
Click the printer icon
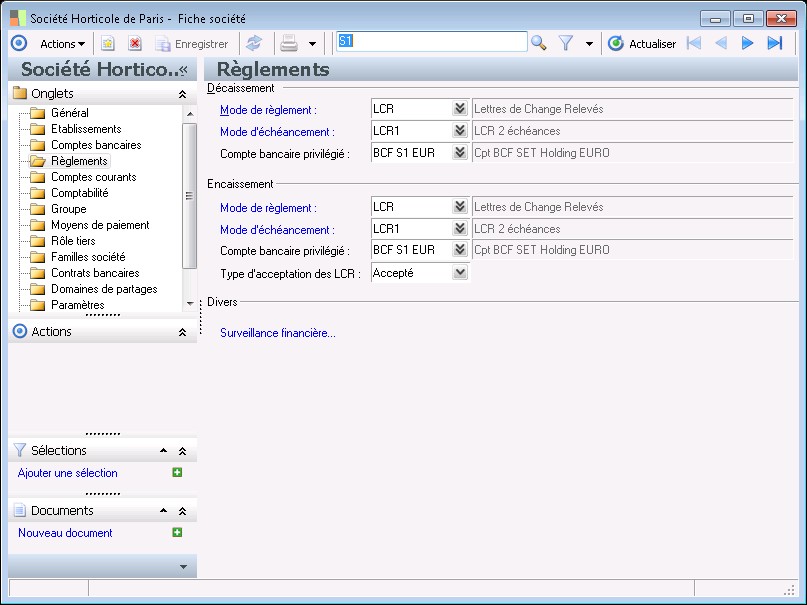click(x=289, y=43)
